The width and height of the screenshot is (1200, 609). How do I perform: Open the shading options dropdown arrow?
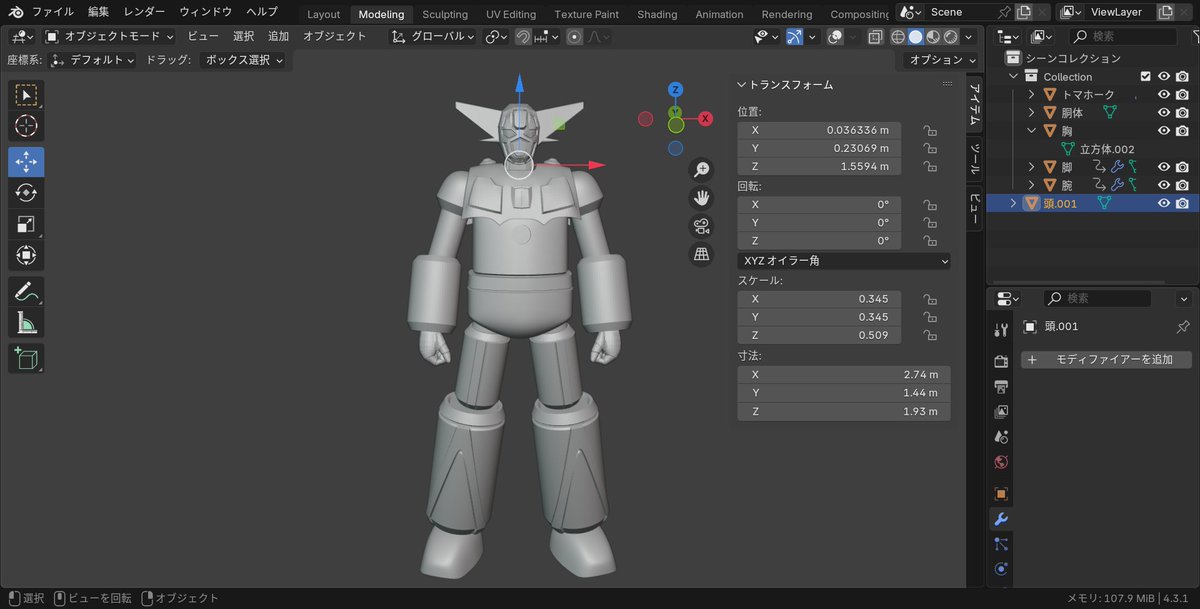point(970,37)
